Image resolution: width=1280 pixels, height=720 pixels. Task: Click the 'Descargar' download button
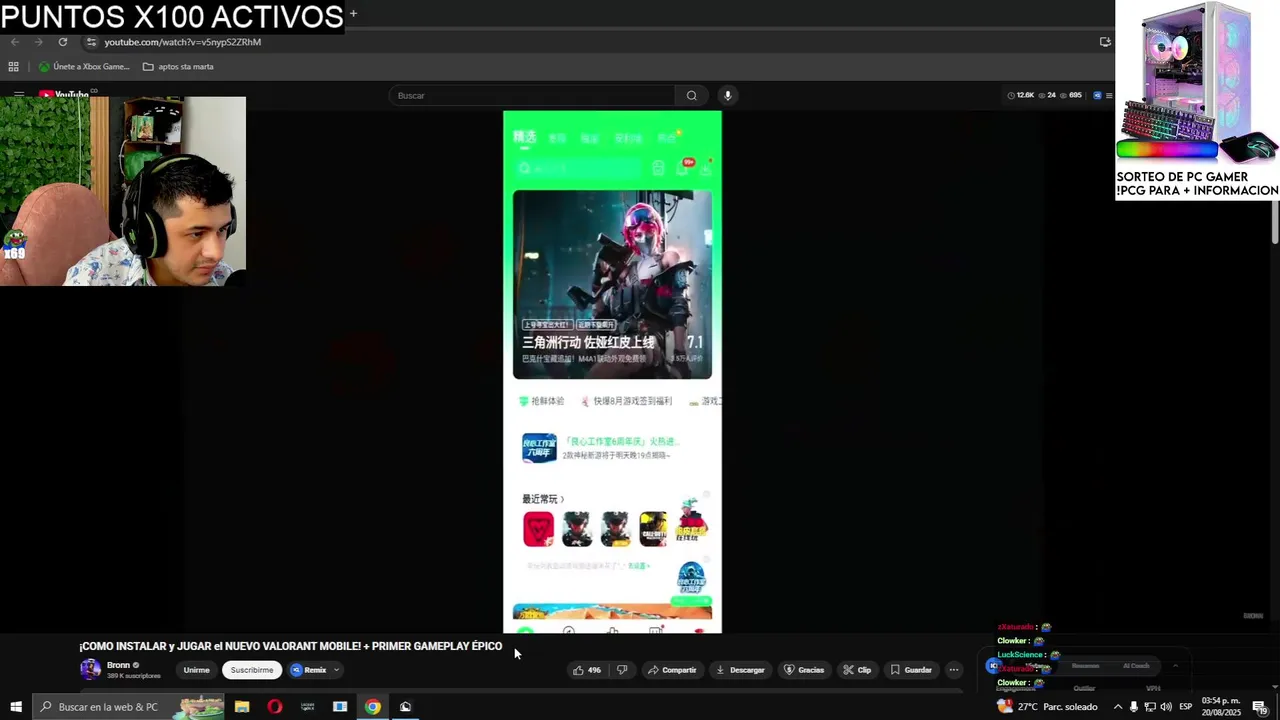tap(740, 670)
